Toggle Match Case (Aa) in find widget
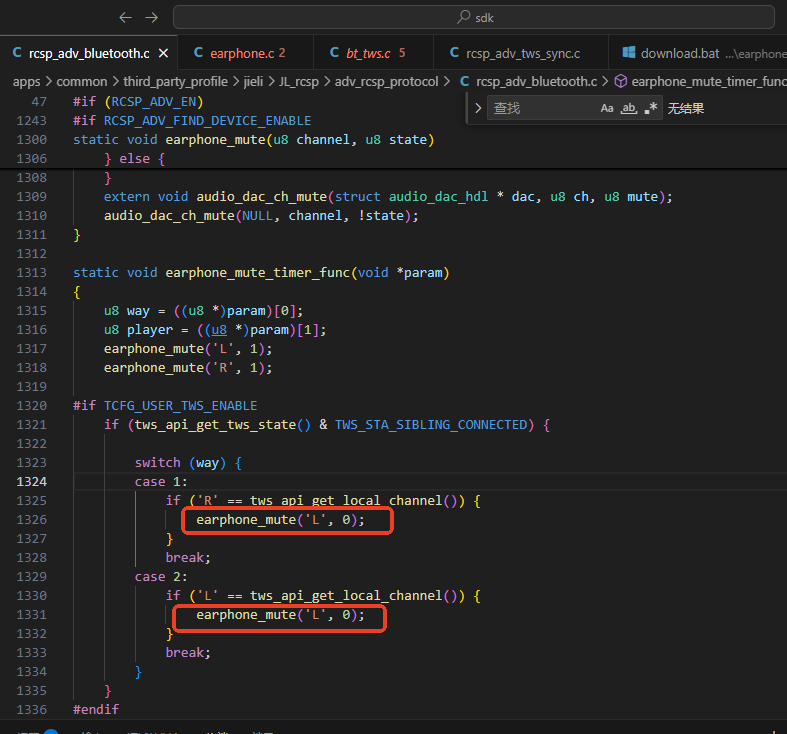 point(607,108)
